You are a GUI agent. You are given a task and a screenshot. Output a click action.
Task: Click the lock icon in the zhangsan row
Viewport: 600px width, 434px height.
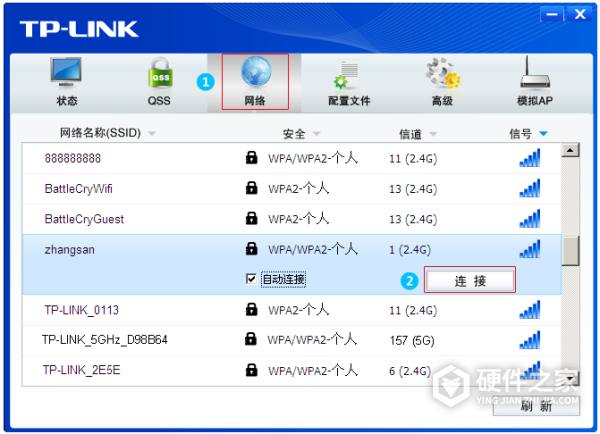pyautogui.click(x=251, y=248)
